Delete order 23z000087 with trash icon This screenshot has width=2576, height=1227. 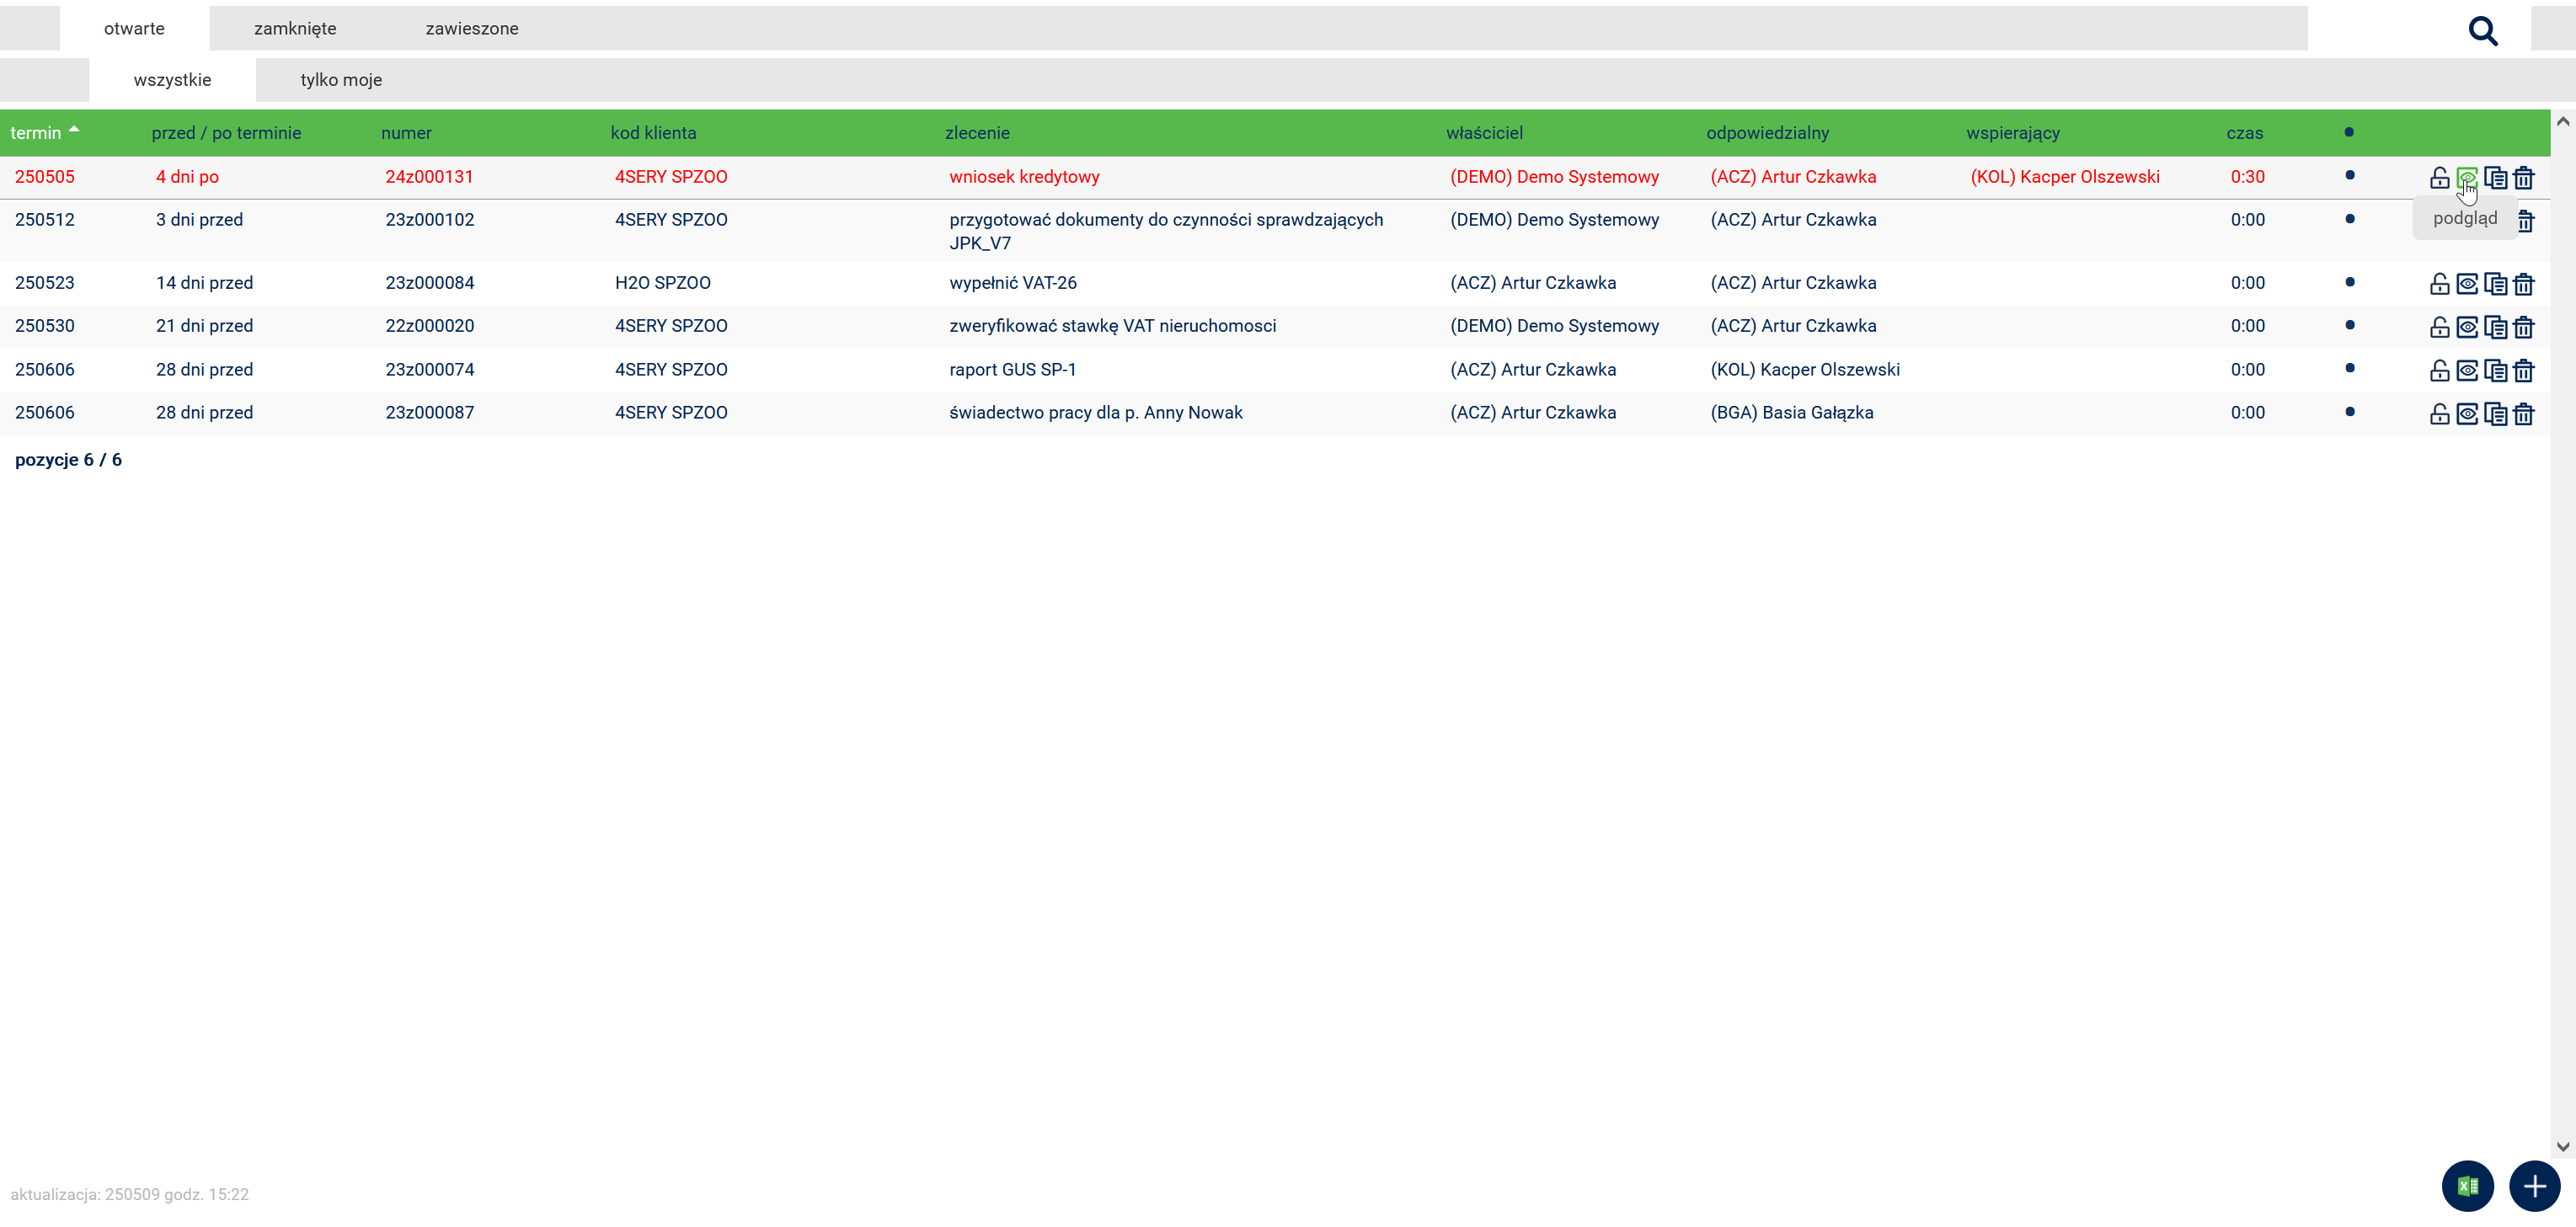2523,414
